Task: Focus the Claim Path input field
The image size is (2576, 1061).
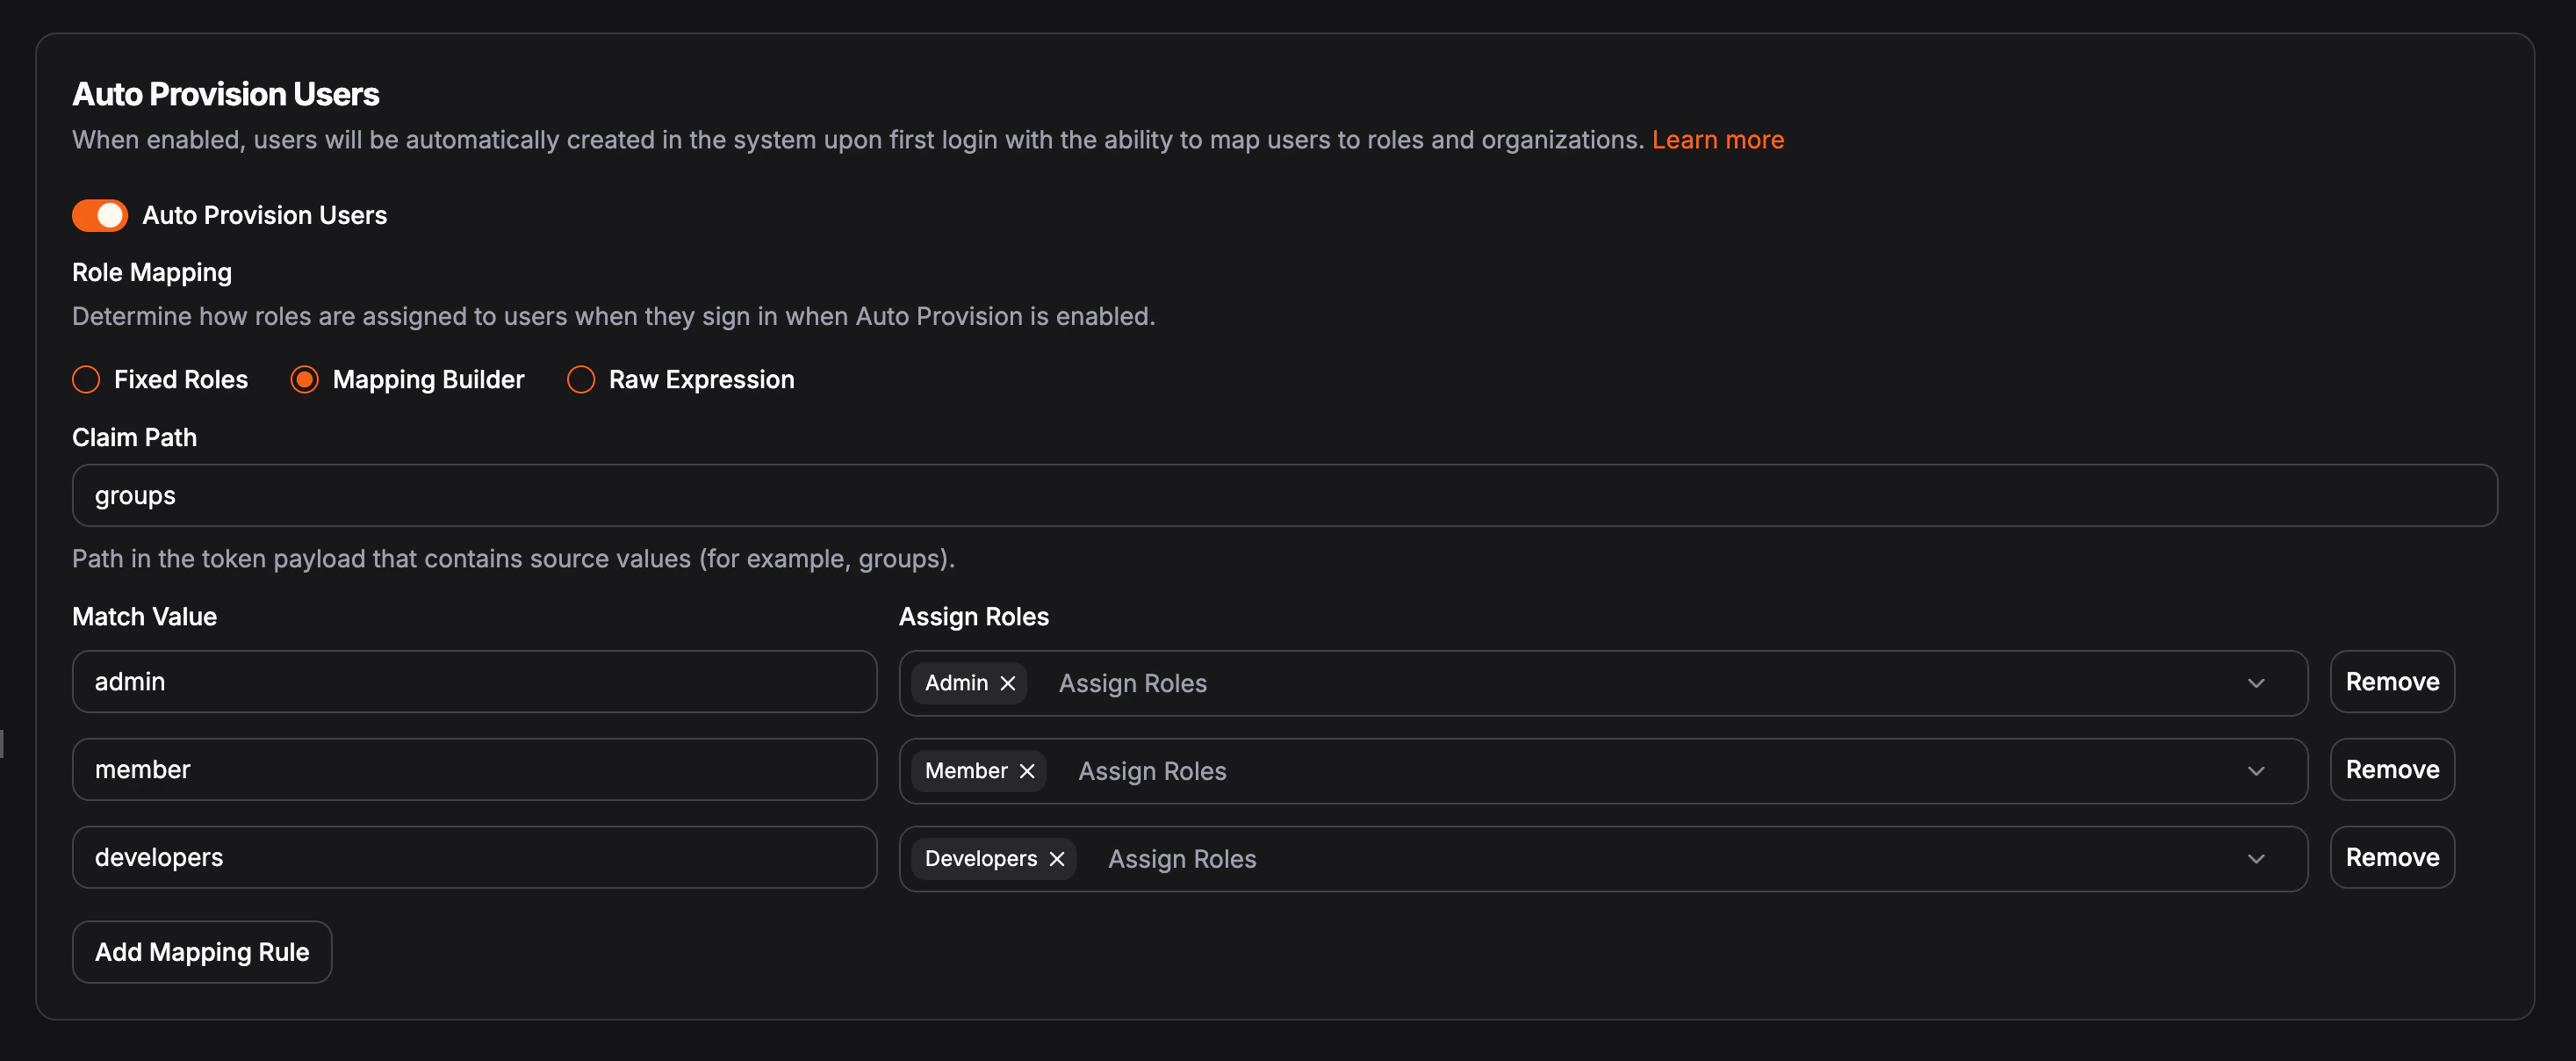Action: 1284,496
